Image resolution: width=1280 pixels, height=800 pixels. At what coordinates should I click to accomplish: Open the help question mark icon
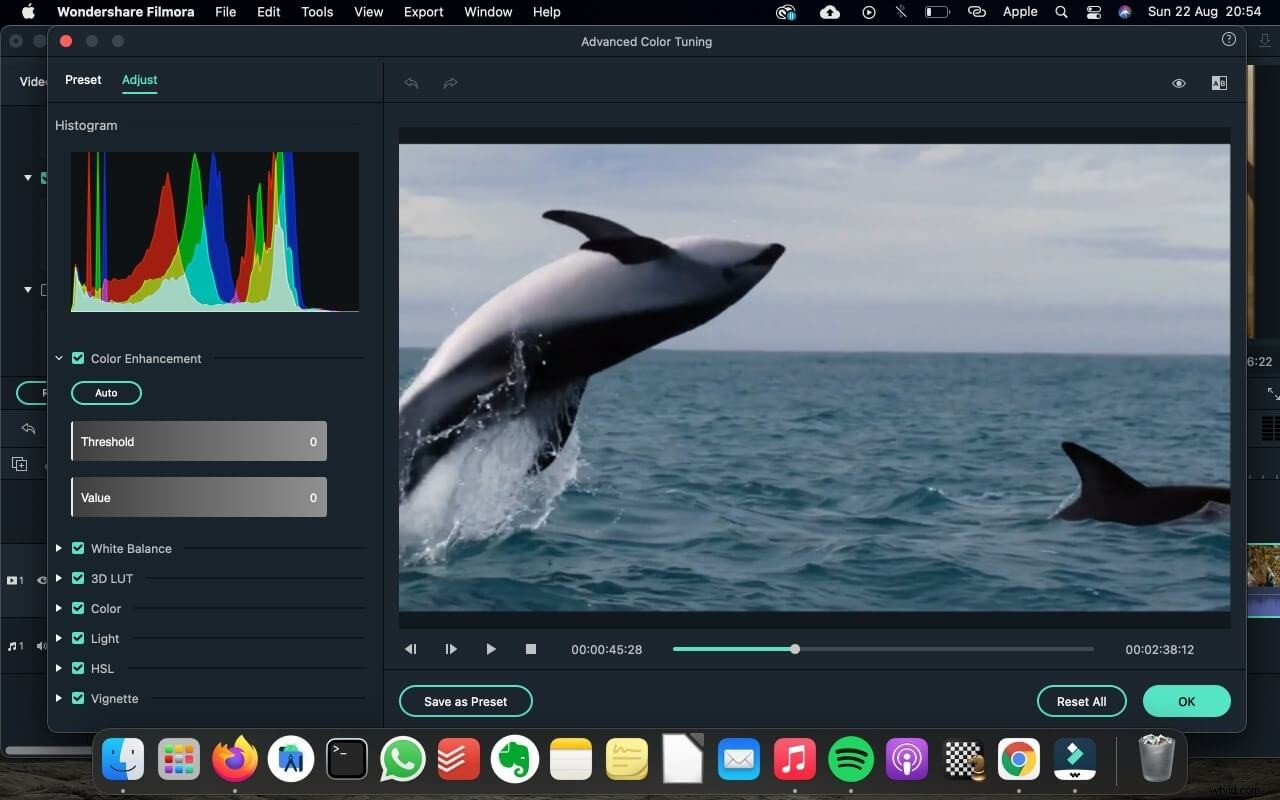click(1229, 40)
